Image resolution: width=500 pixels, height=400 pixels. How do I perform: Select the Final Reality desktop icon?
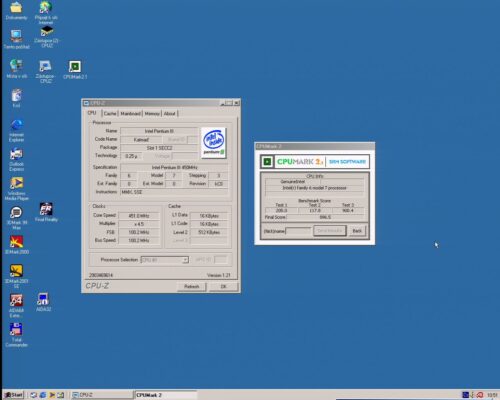click(46, 212)
